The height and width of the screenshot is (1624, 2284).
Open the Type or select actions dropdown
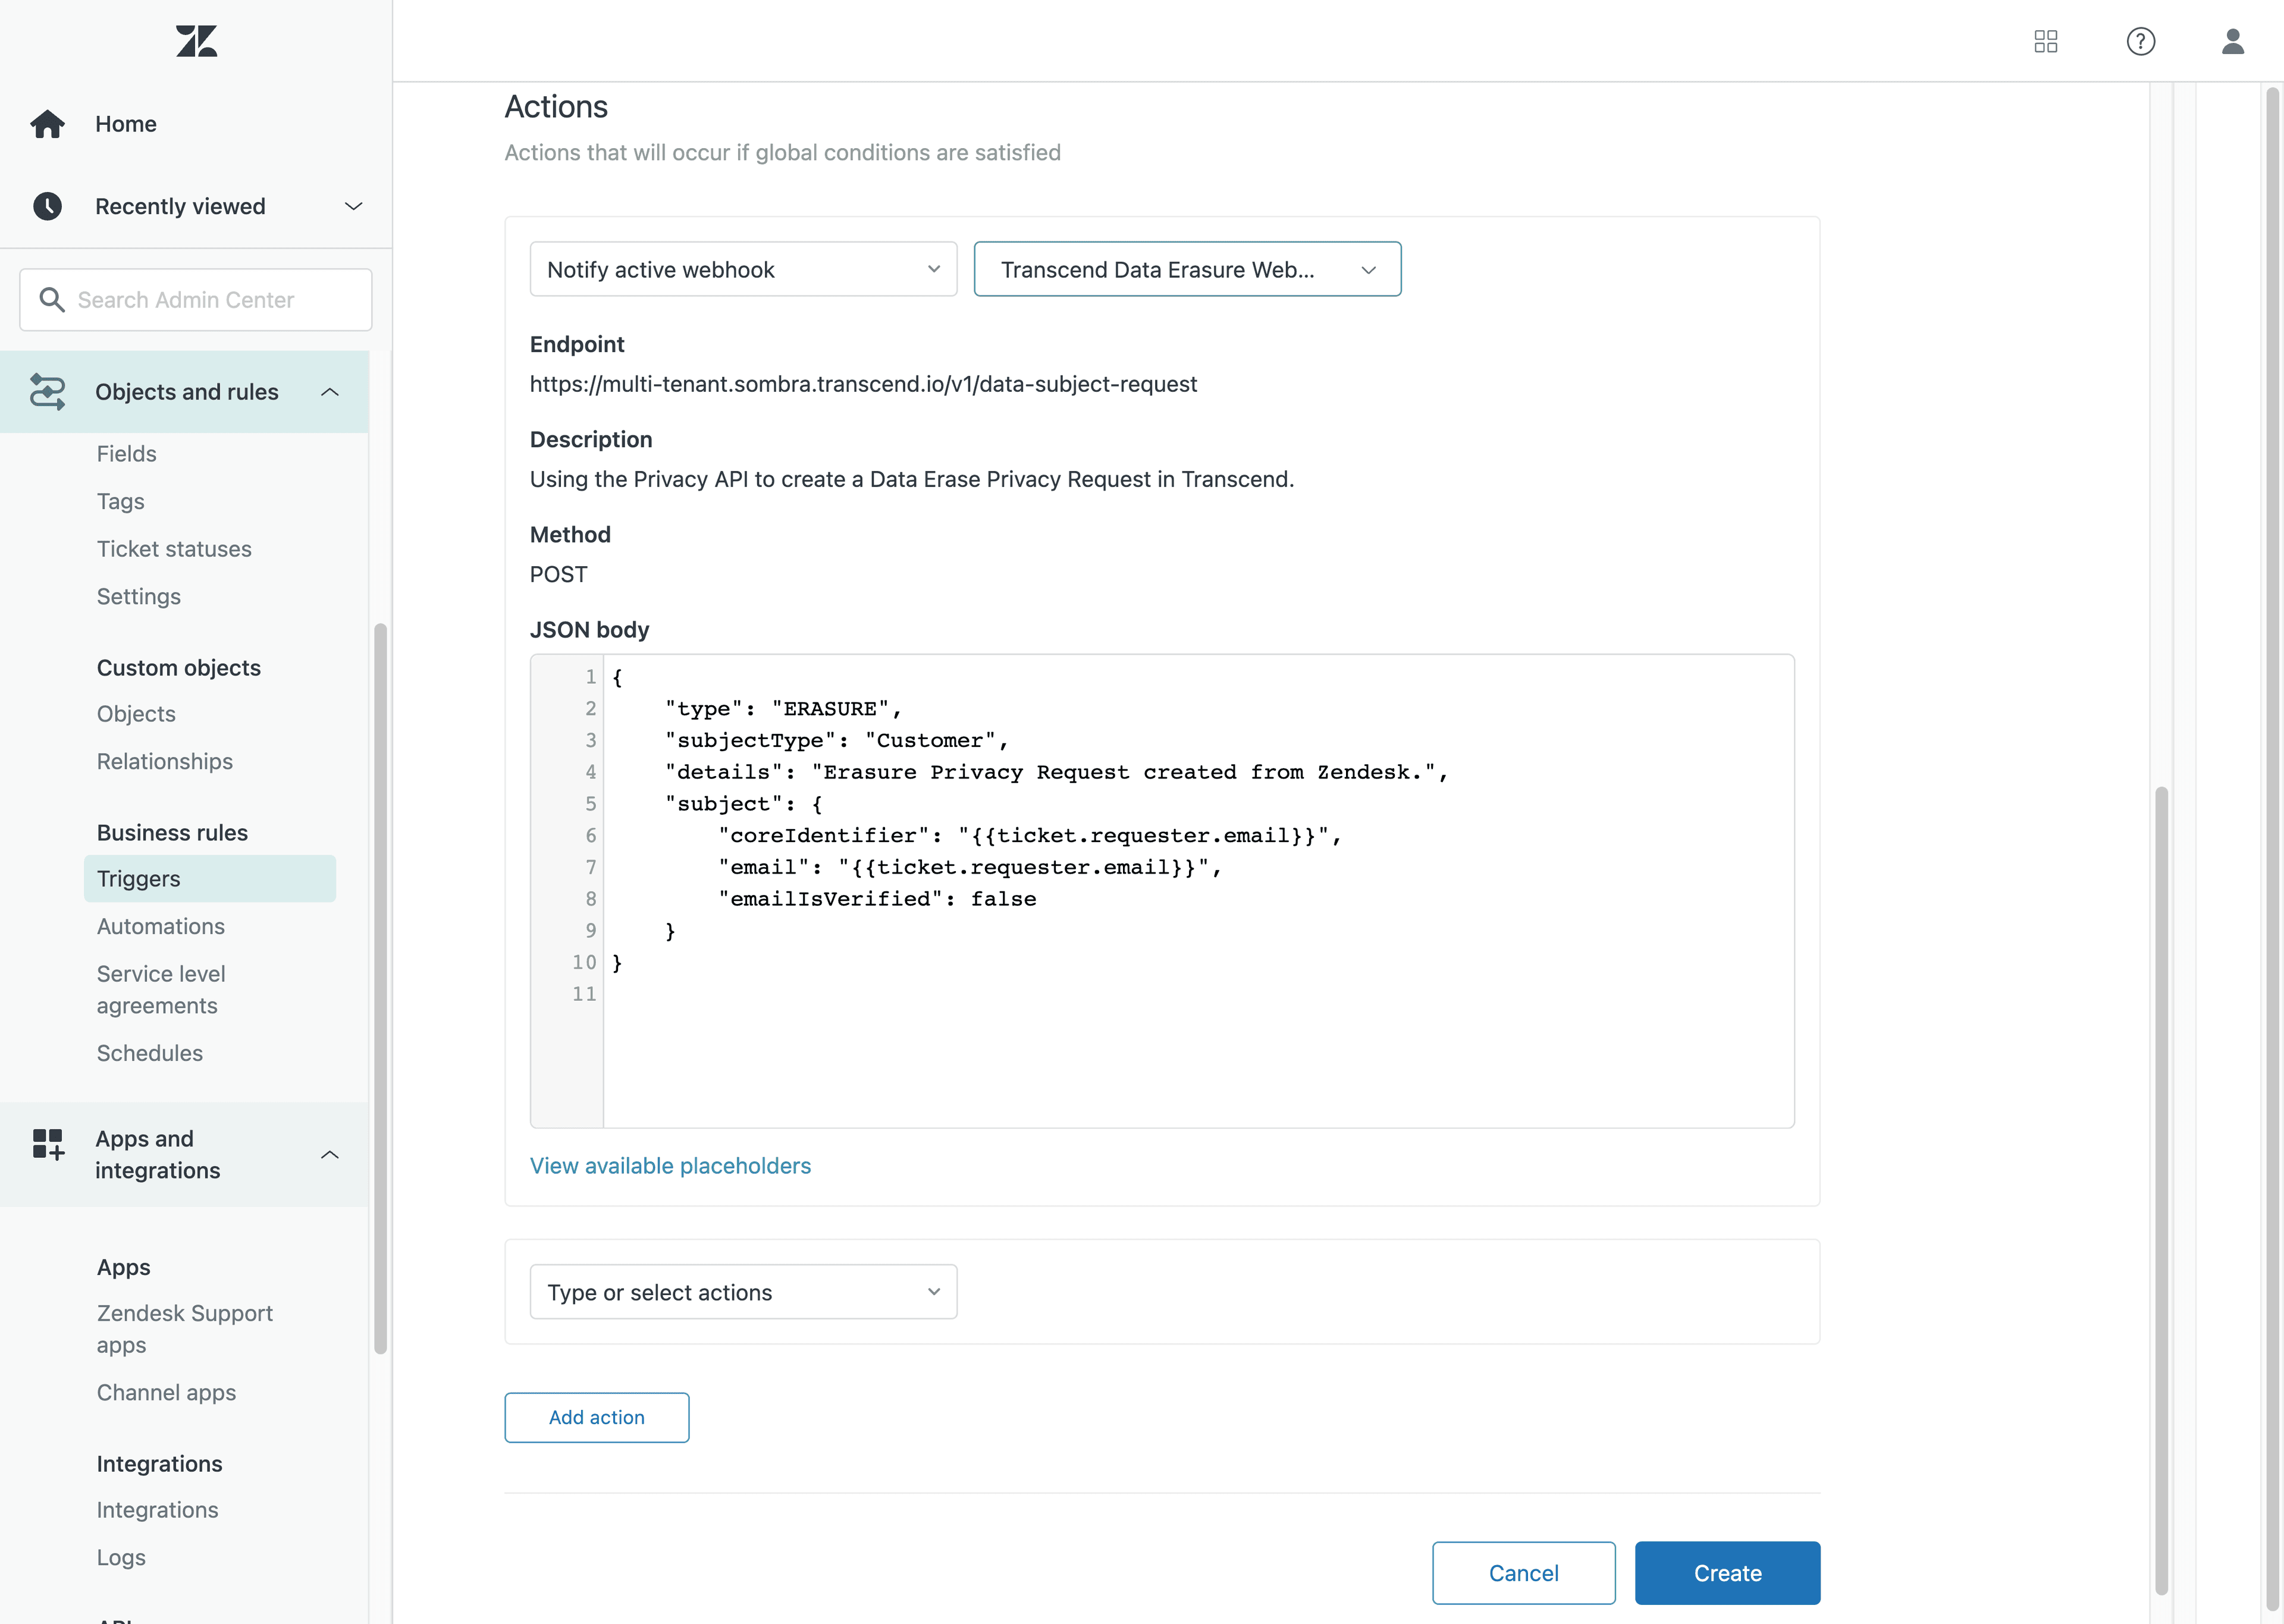point(742,1291)
